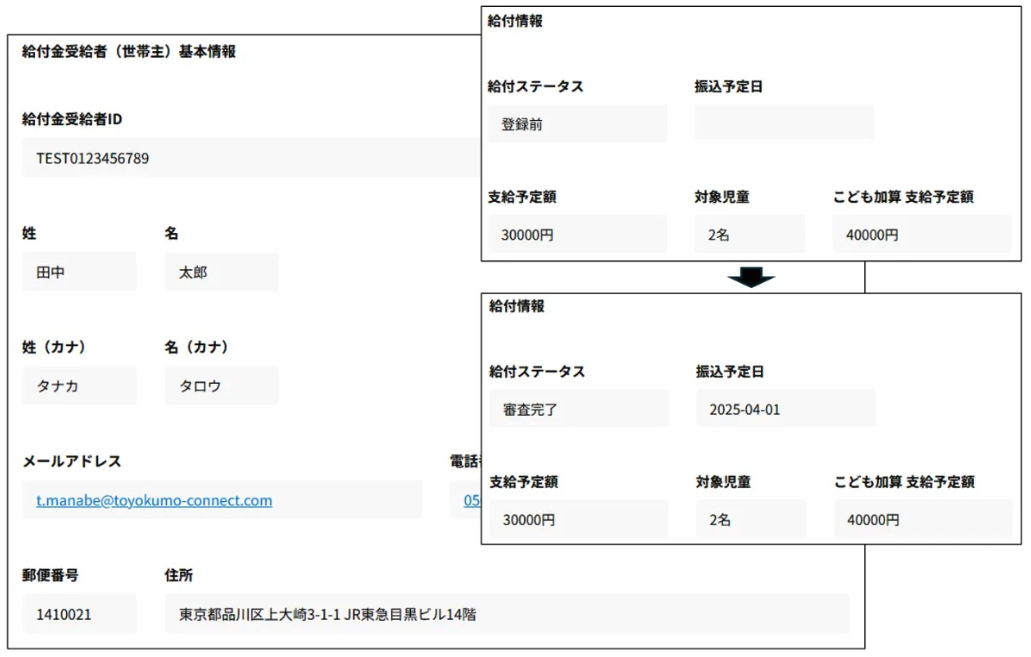Click the 住所 field with 東京都品川区 address
The height and width of the screenshot is (657, 1031).
pyautogui.click(x=506, y=614)
